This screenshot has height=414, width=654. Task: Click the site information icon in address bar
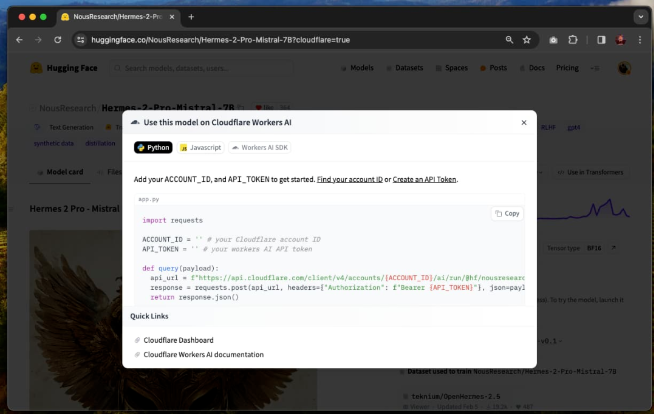pos(82,40)
